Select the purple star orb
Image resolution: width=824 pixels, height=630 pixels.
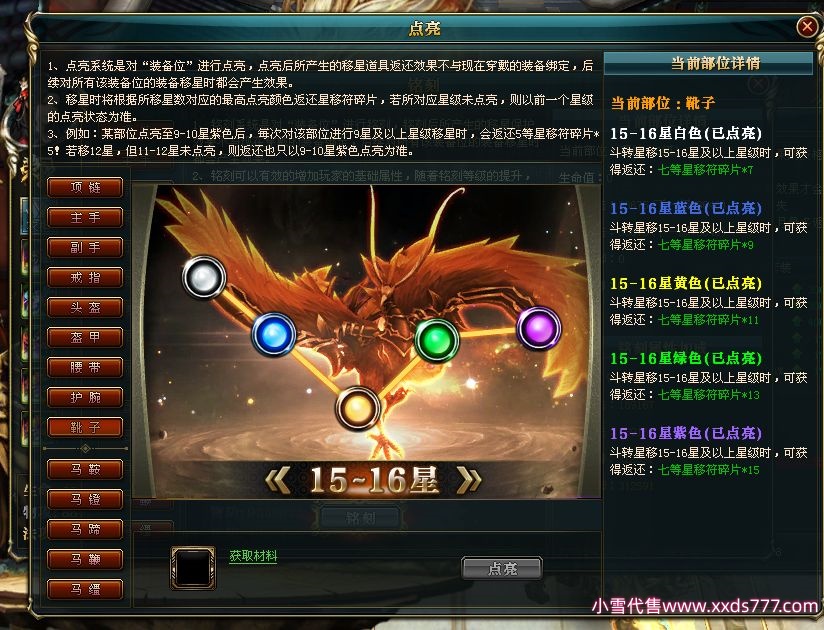click(539, 328)
